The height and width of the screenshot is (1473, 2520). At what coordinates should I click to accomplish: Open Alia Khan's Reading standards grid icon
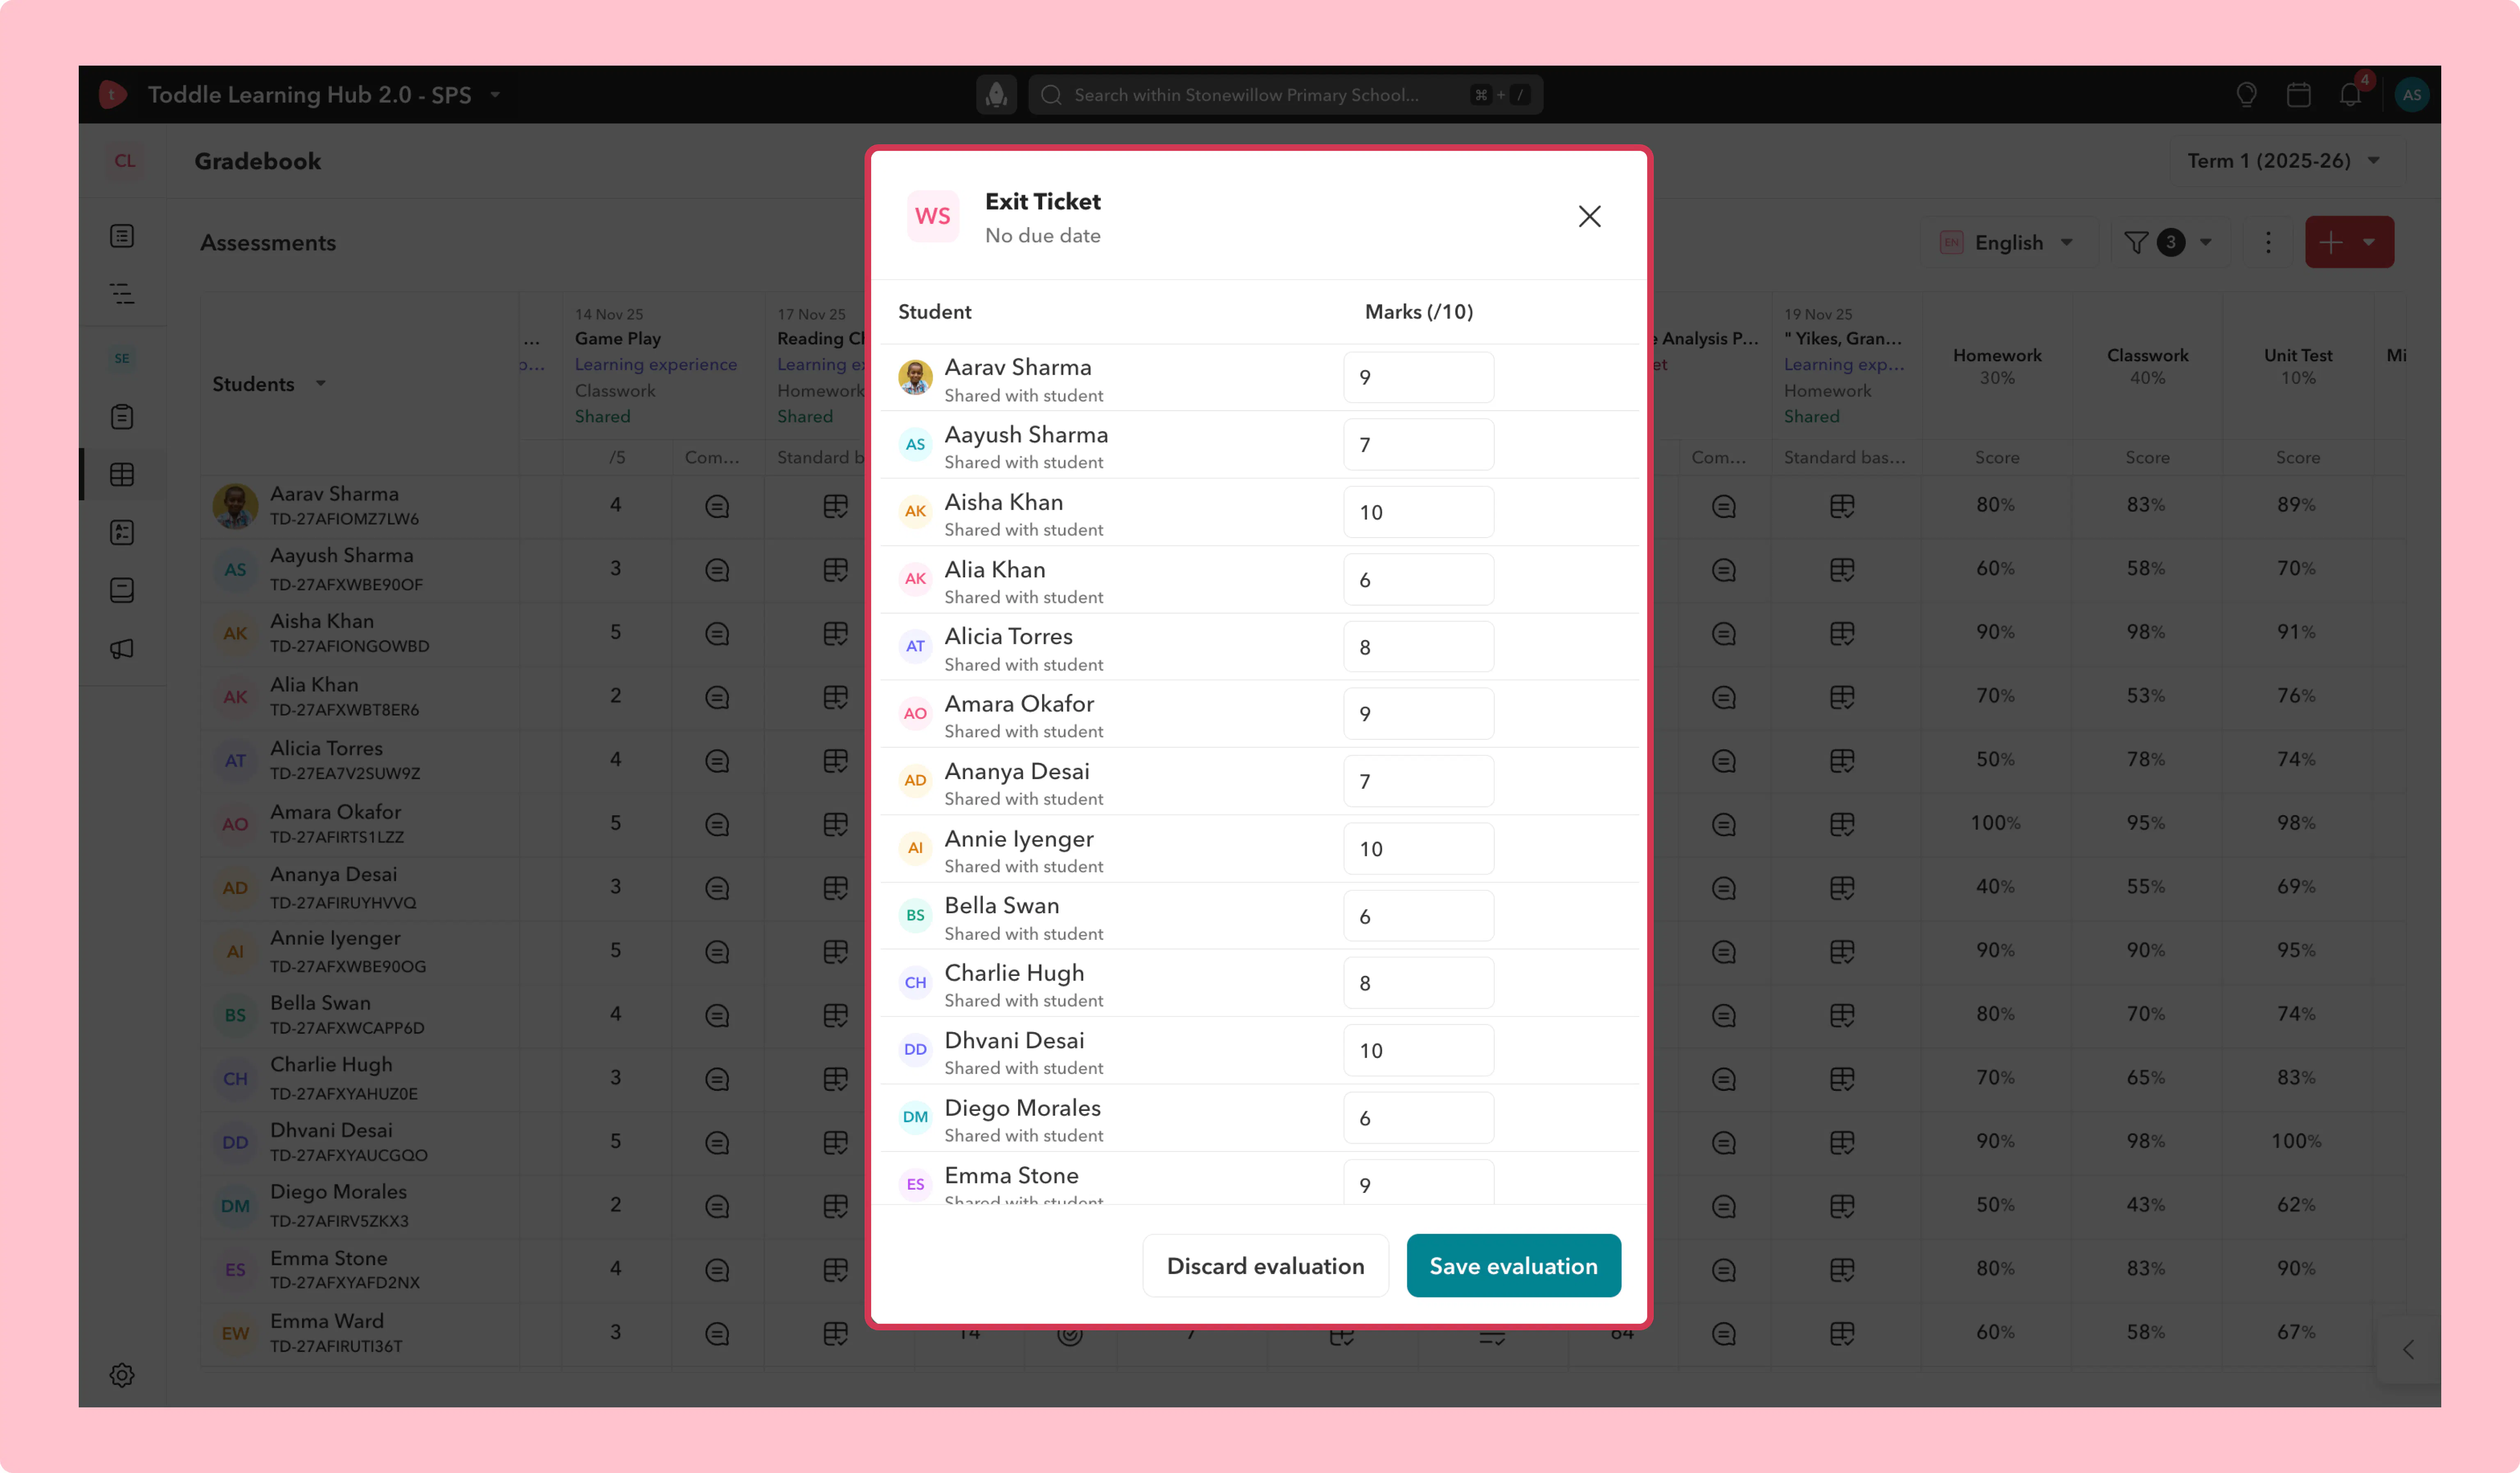[835, 697]
